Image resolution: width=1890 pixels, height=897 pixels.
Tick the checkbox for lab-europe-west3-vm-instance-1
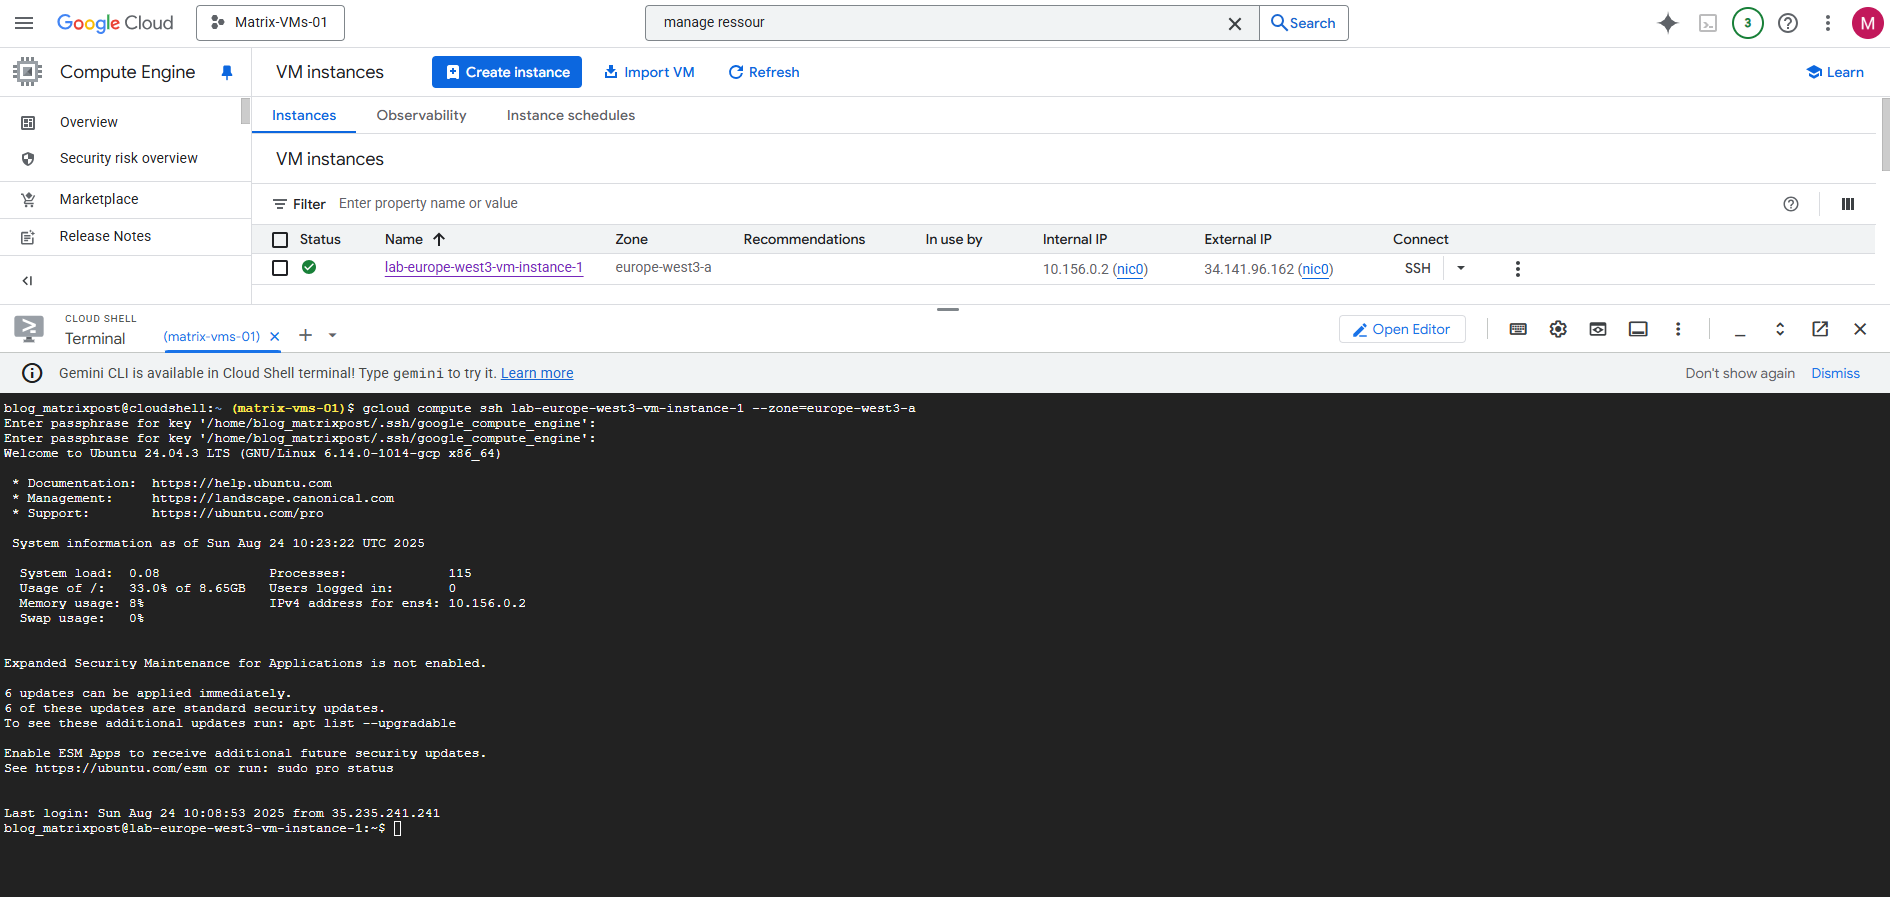pyautogui.click(x=280, y=268)
